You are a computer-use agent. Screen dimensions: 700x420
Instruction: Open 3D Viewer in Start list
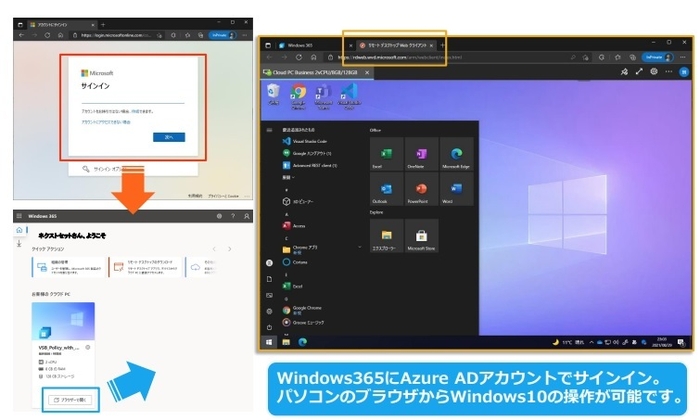pos(298,202)
